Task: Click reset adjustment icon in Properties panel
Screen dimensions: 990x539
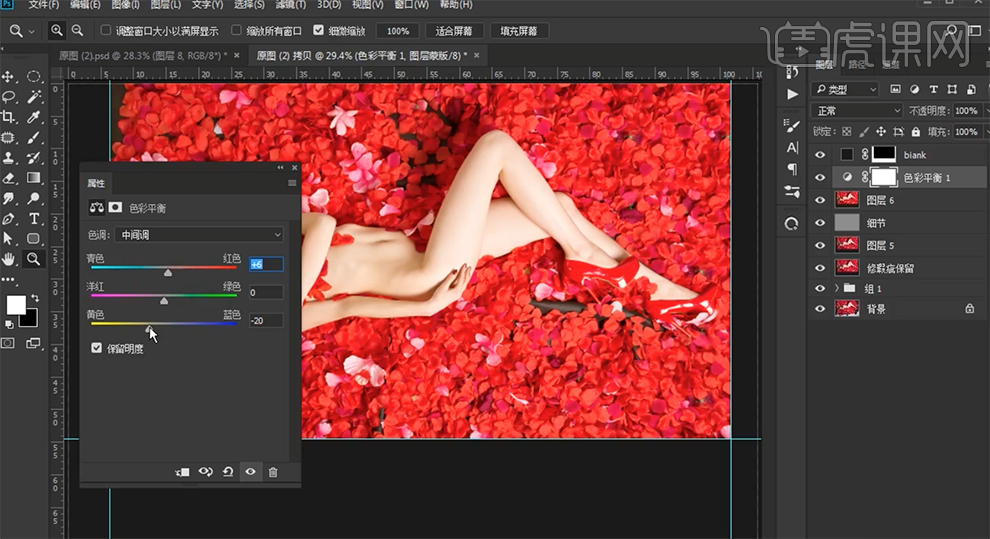Action: coord(228,472)
